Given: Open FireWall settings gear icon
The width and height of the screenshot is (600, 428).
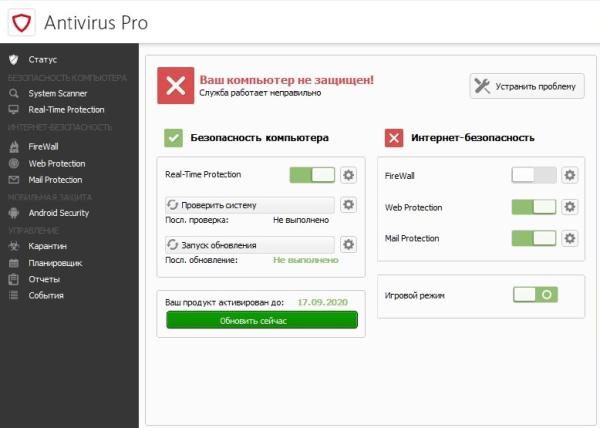Looking at the screenshot, I should coord(569,175).
